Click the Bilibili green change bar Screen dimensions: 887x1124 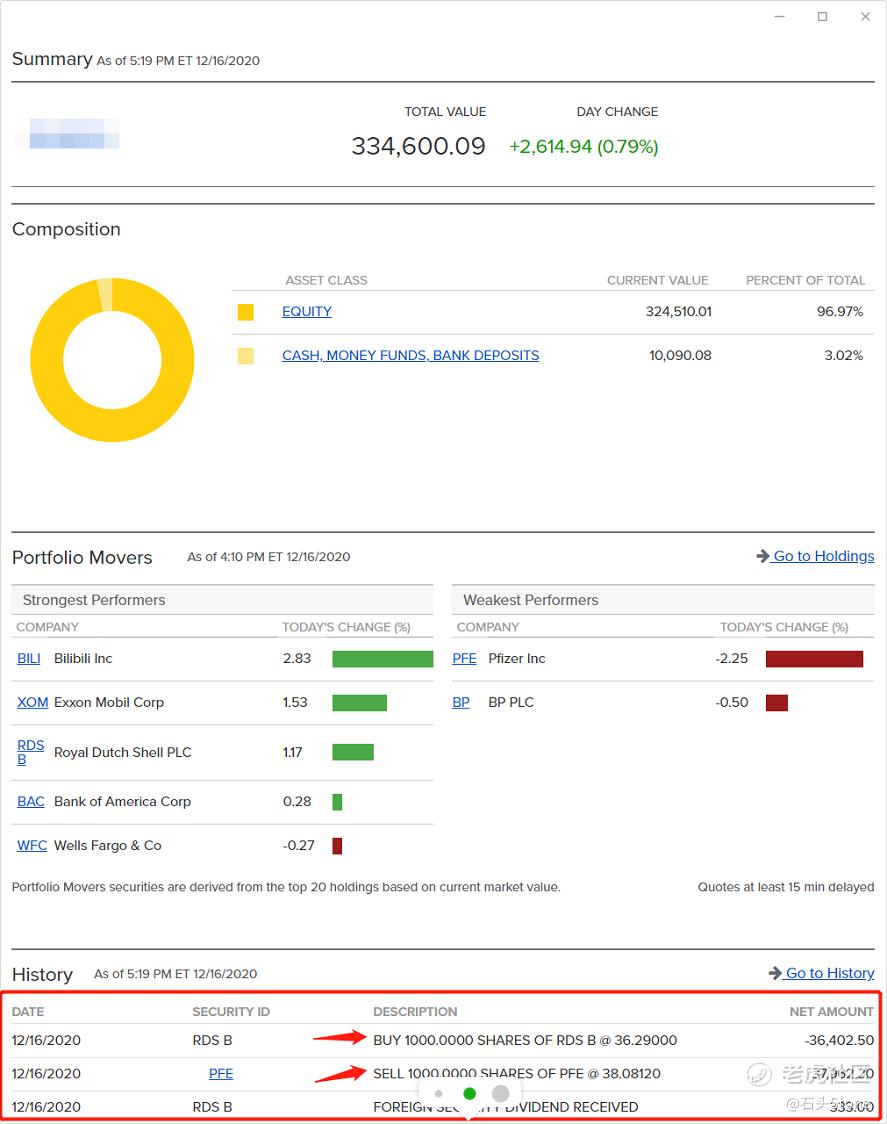(x=382, y=659)
